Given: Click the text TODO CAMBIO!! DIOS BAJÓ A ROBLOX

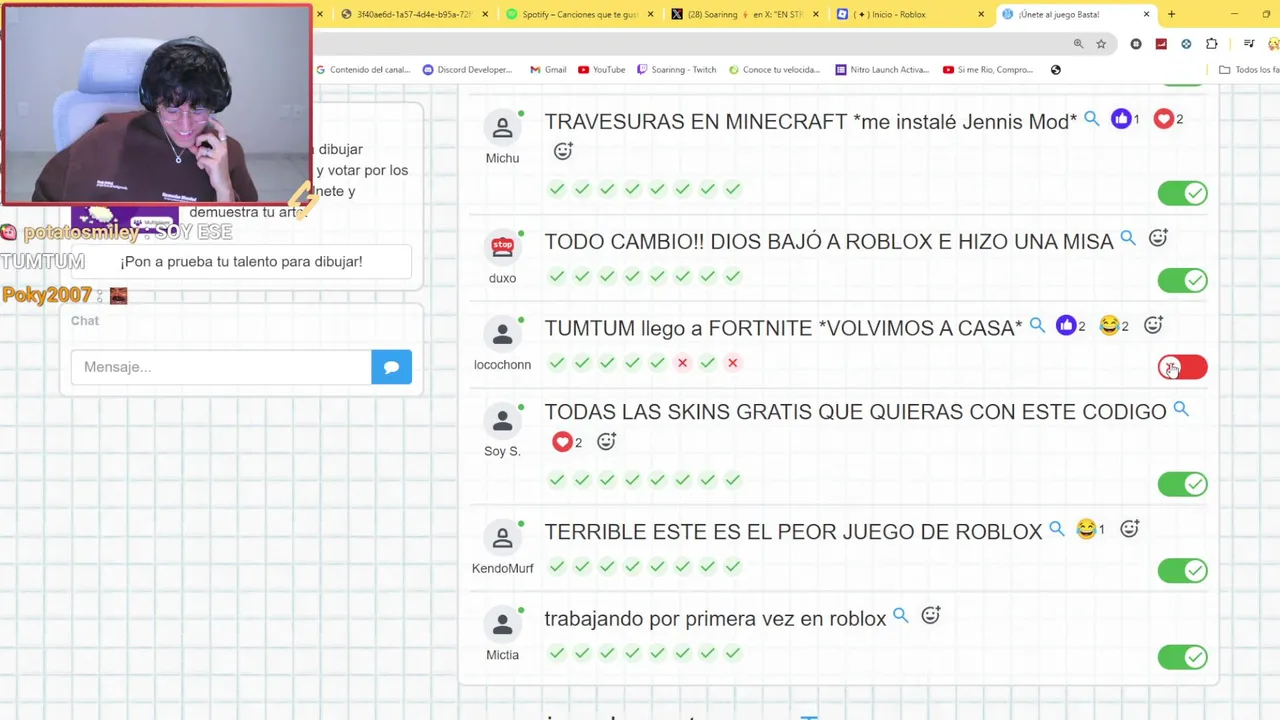Looking at the screenshot, I should [829, 241].
